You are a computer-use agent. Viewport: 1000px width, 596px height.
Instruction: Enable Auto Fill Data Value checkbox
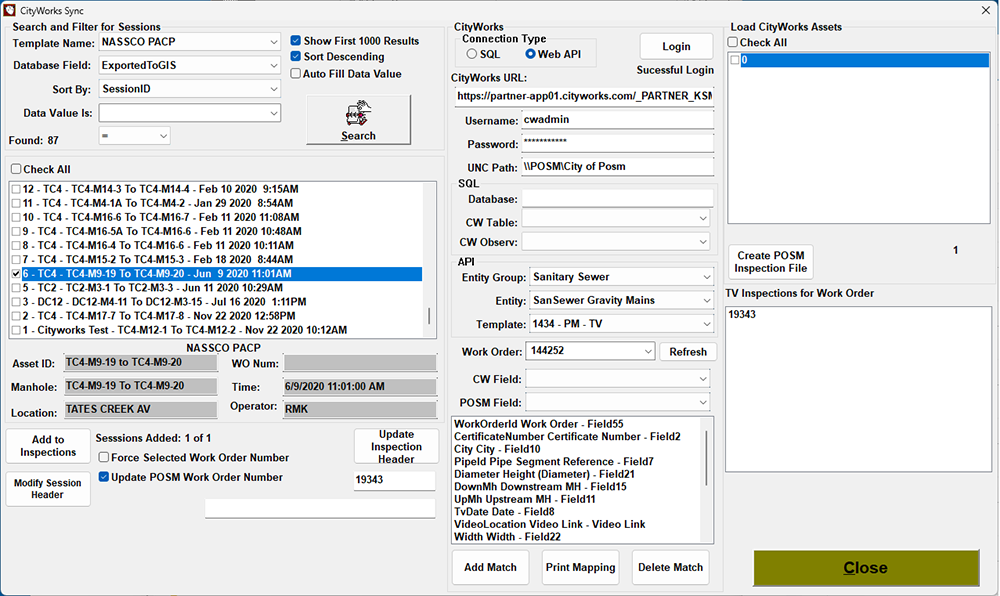(296, 73)
